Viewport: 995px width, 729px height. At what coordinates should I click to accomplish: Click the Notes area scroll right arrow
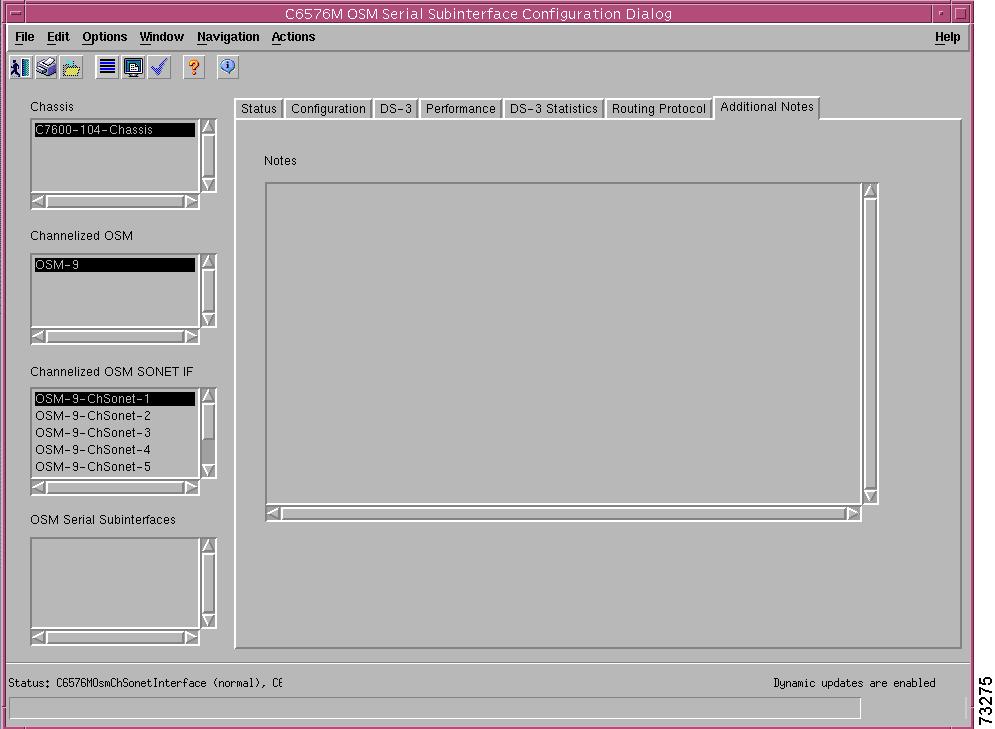coord(853,513)
